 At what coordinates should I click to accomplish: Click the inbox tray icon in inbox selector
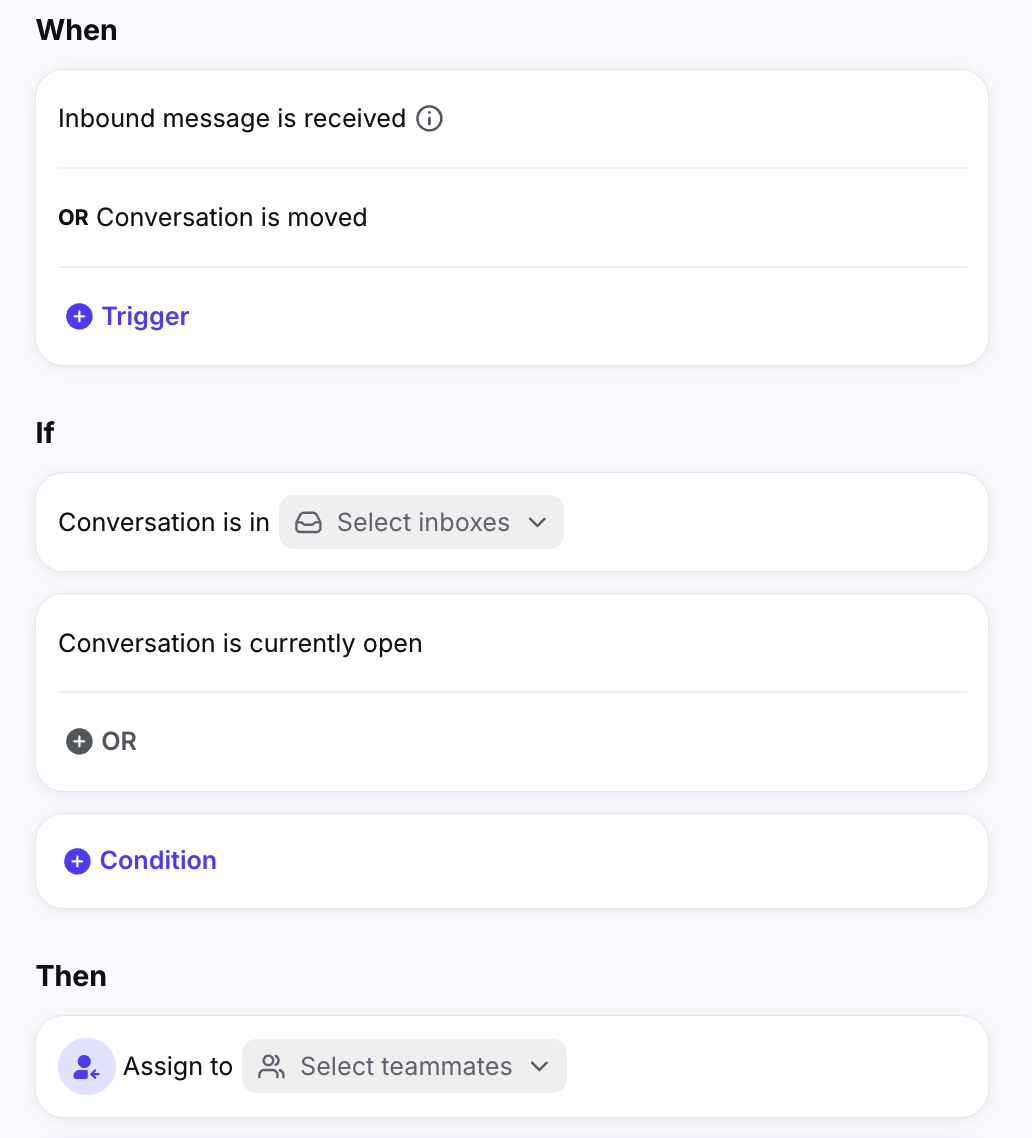tap(309, 523)
